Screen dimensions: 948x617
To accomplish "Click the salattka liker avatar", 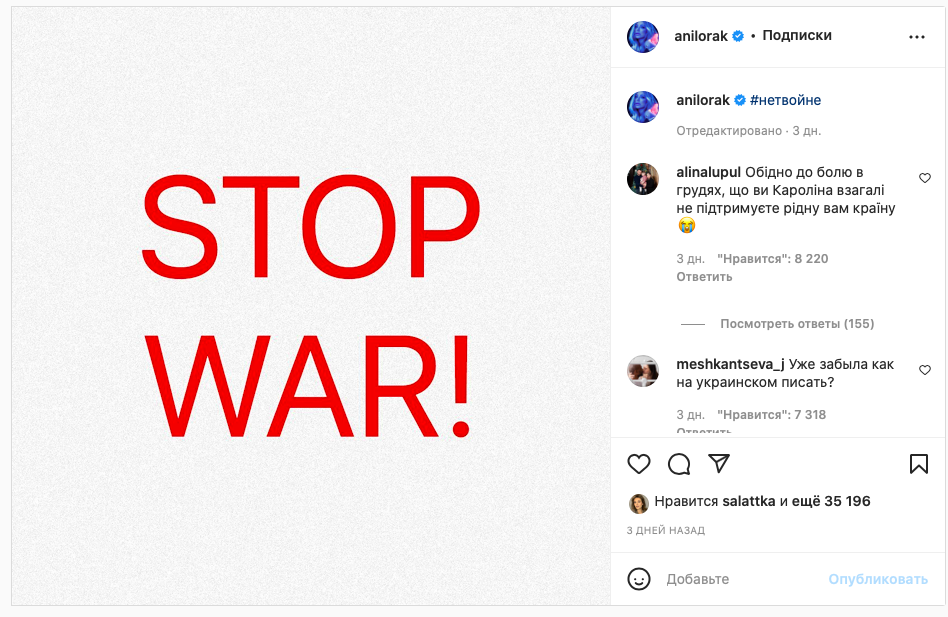I will [x=638, y=502].
